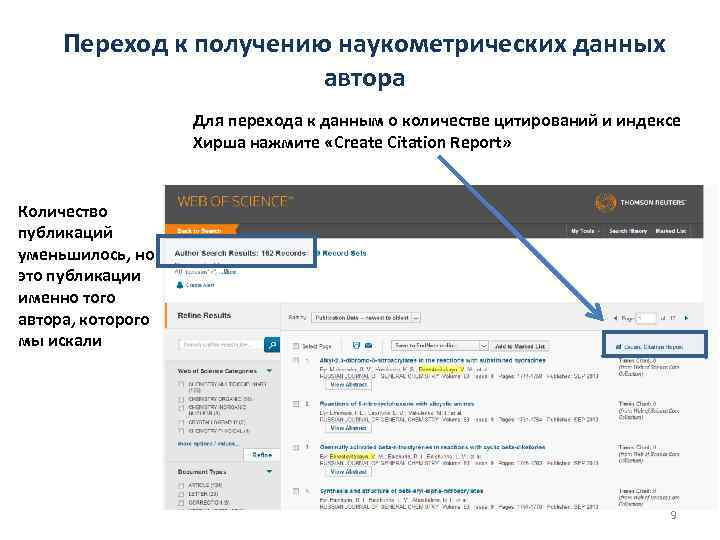
Task: Tick the checkbox of result 1
Action: click(296, 360)
